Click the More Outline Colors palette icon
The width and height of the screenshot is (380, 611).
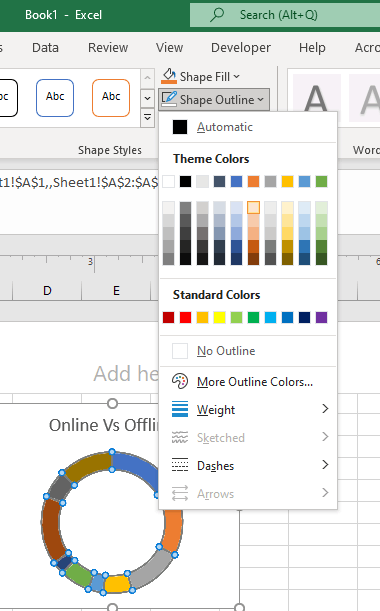pos(180,381)
